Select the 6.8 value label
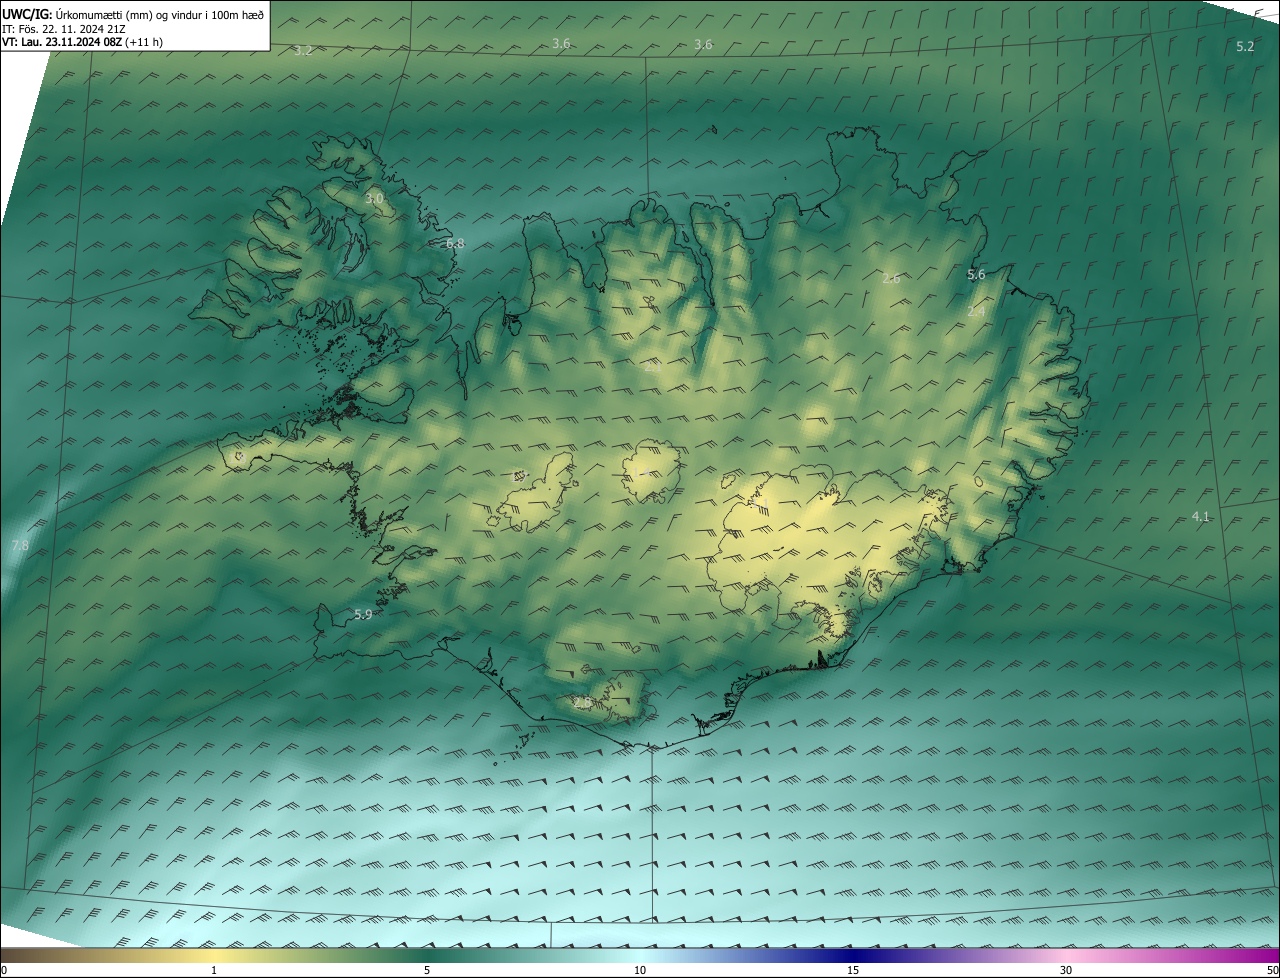This screenshot has height=978, width=1280. (455, 243)
